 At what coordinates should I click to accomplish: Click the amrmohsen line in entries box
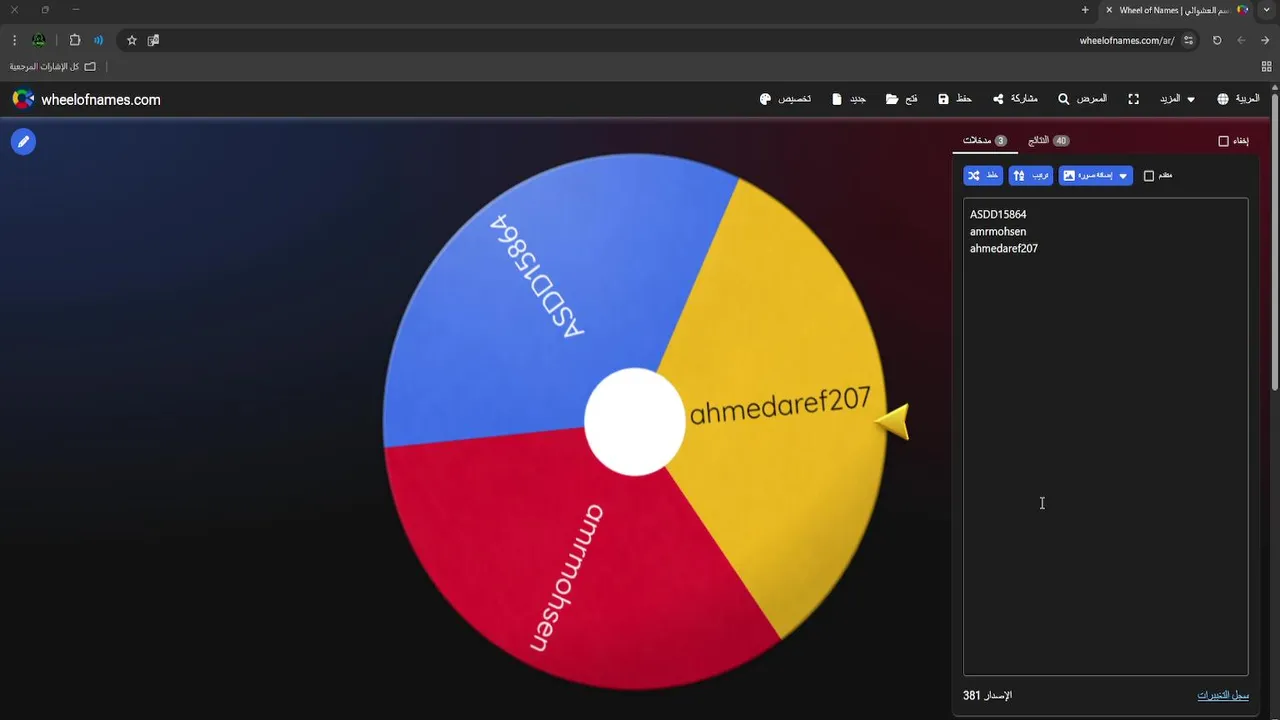click(998, 231)
